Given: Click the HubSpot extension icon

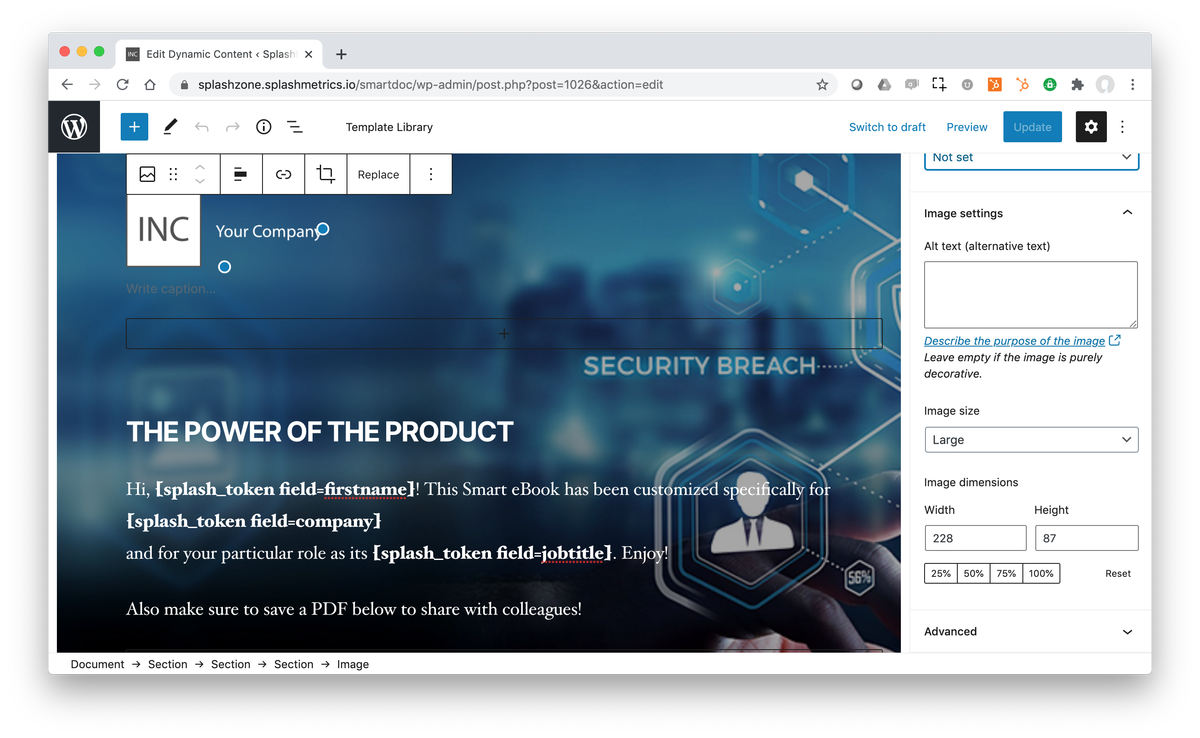Looking at the screenshot, I should 1022,85.
